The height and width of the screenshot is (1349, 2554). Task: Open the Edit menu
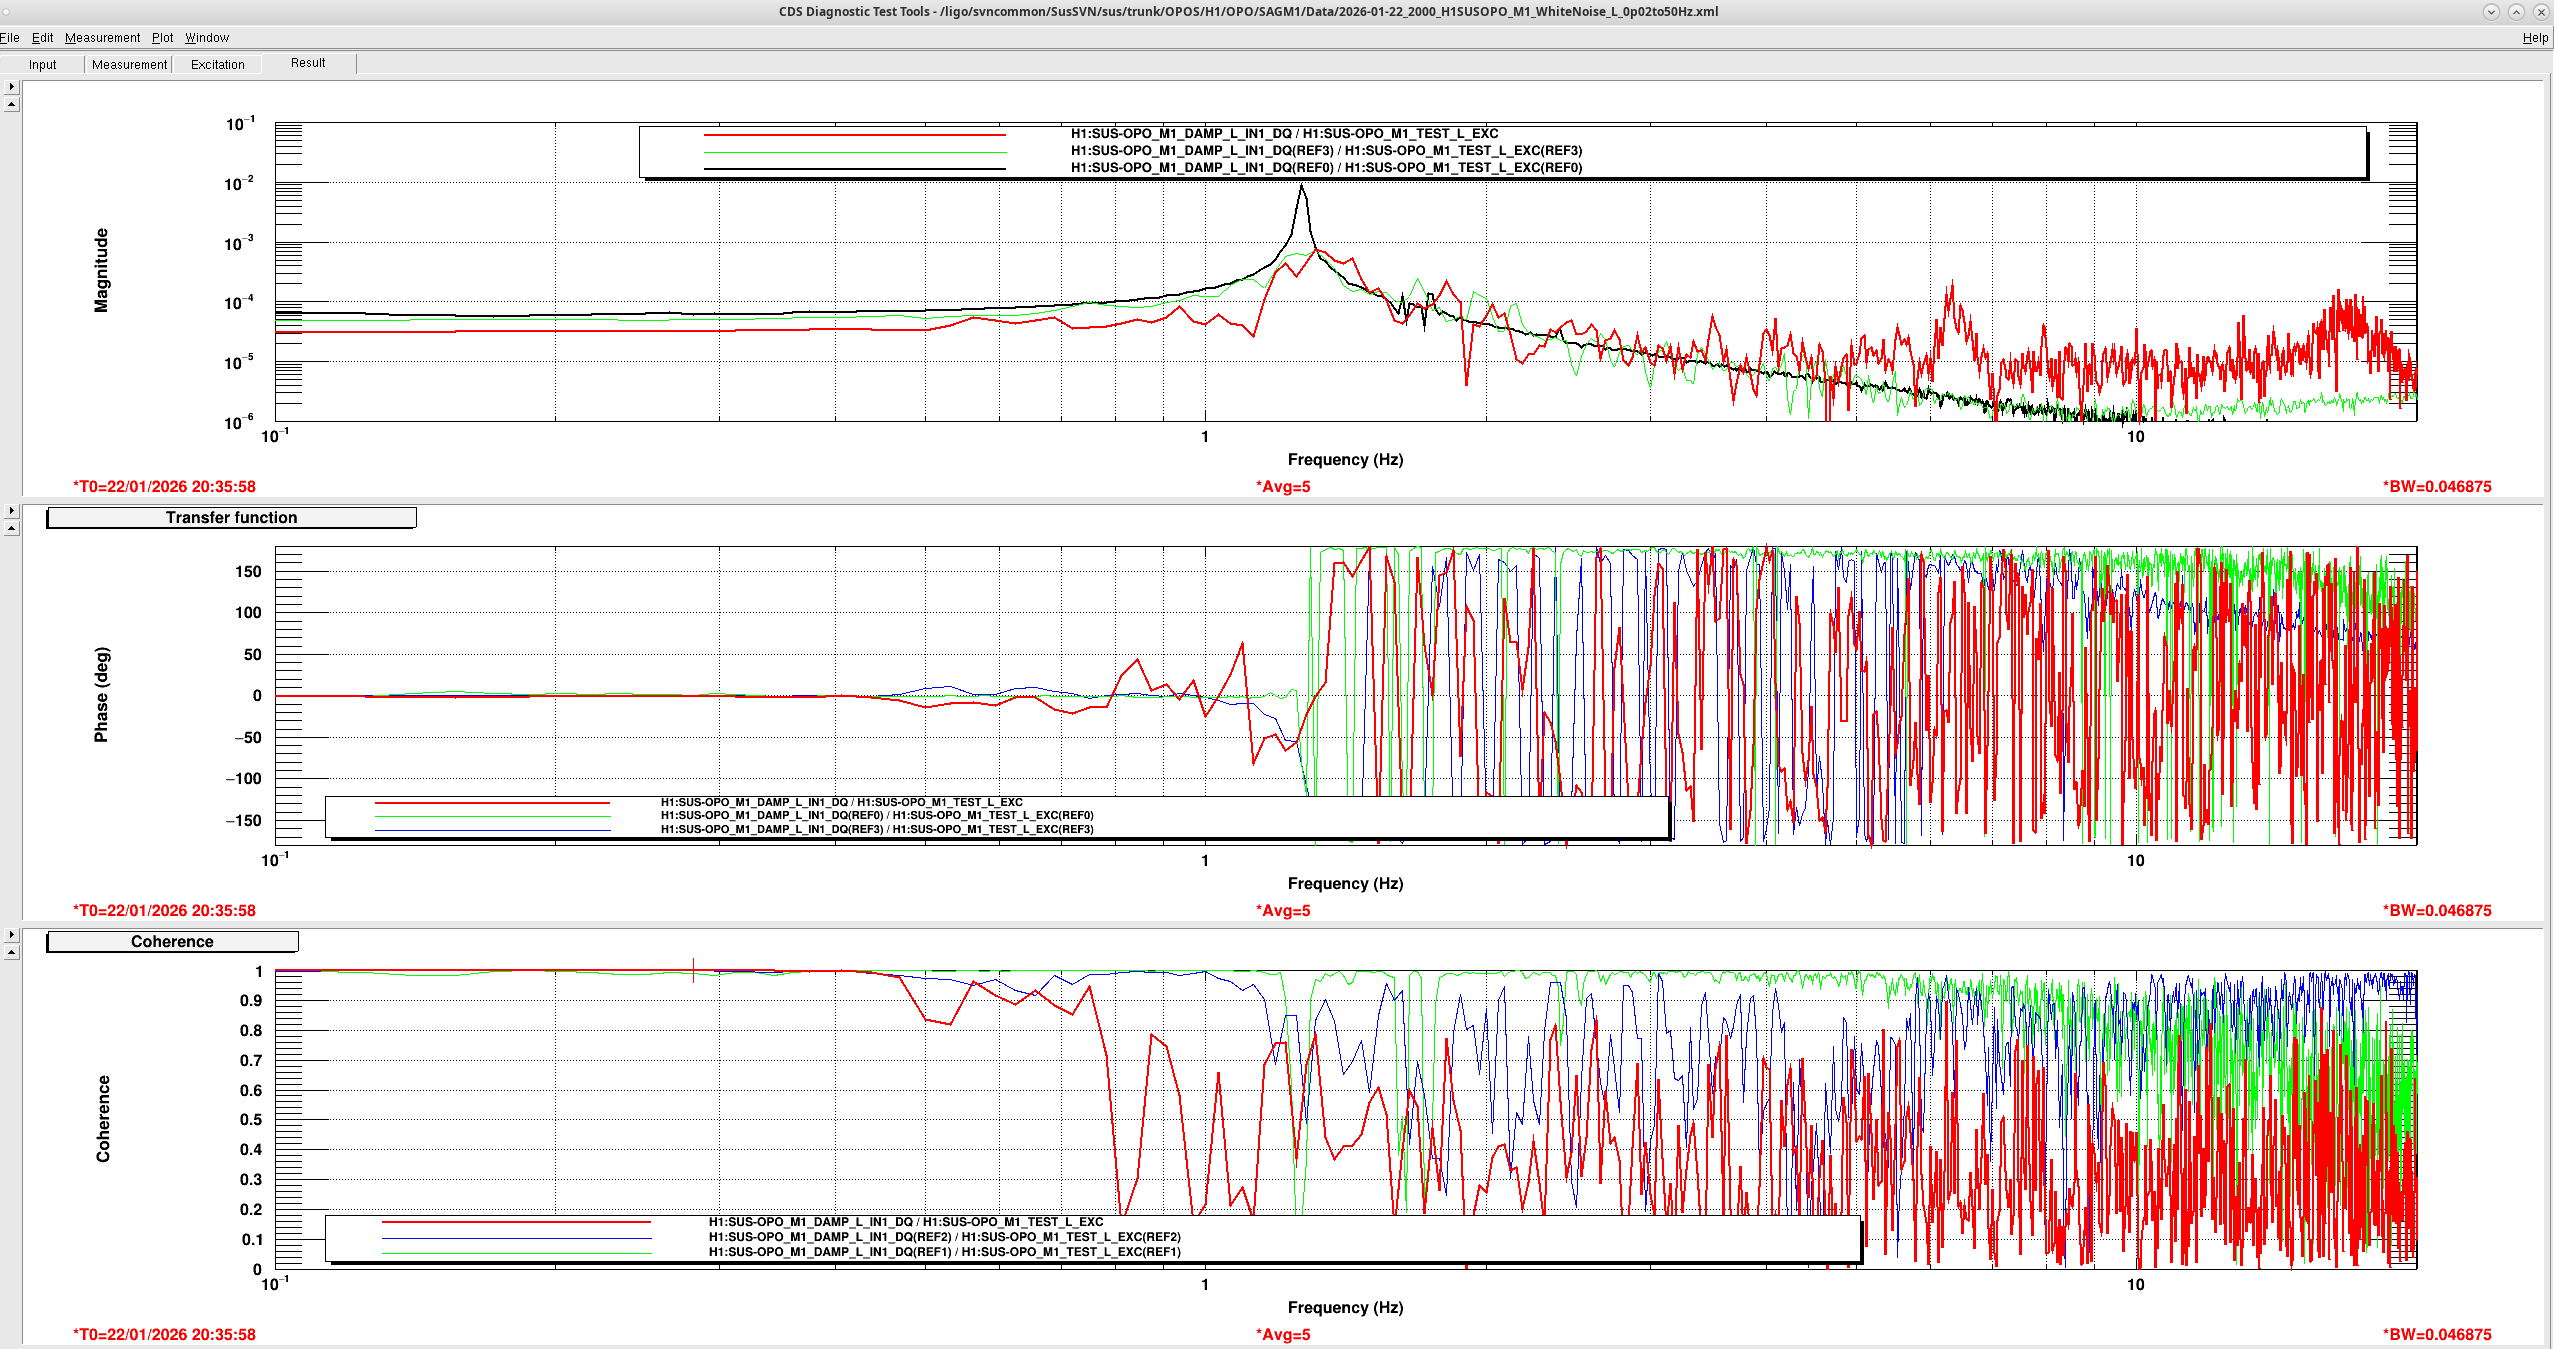(42, 38)
